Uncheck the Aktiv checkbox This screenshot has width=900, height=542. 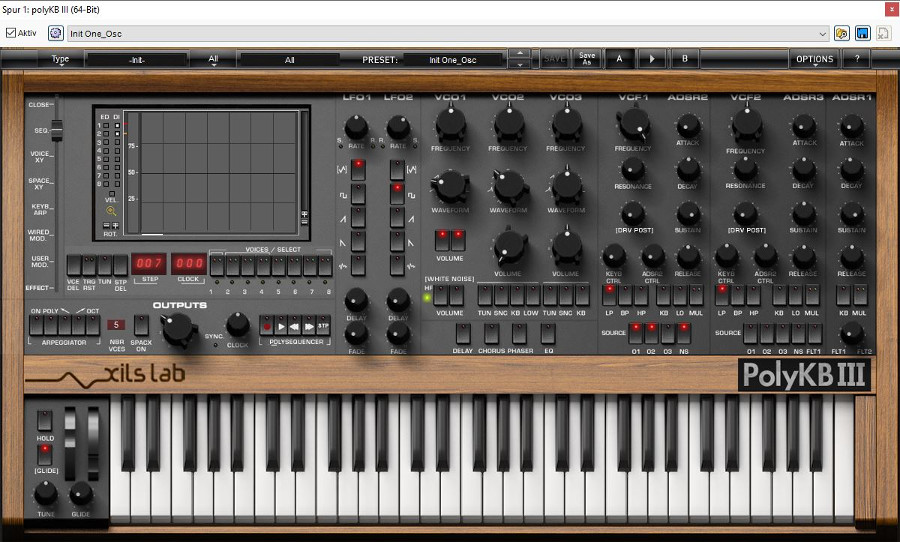click(11, 33)
